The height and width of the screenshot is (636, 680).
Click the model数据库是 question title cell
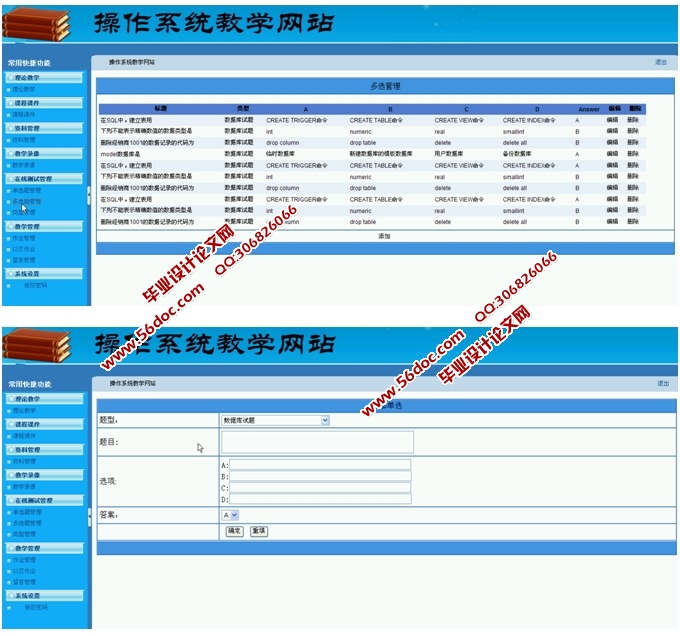120,154
